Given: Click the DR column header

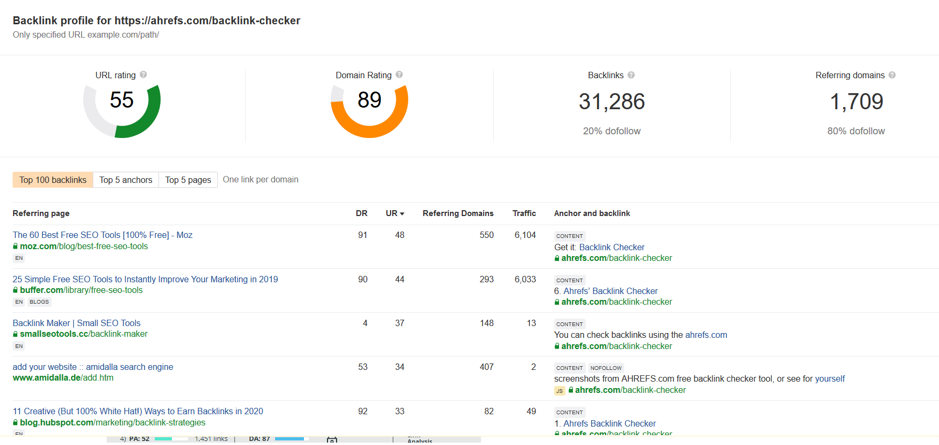Looking at the screenshot, I should [361, 213].
